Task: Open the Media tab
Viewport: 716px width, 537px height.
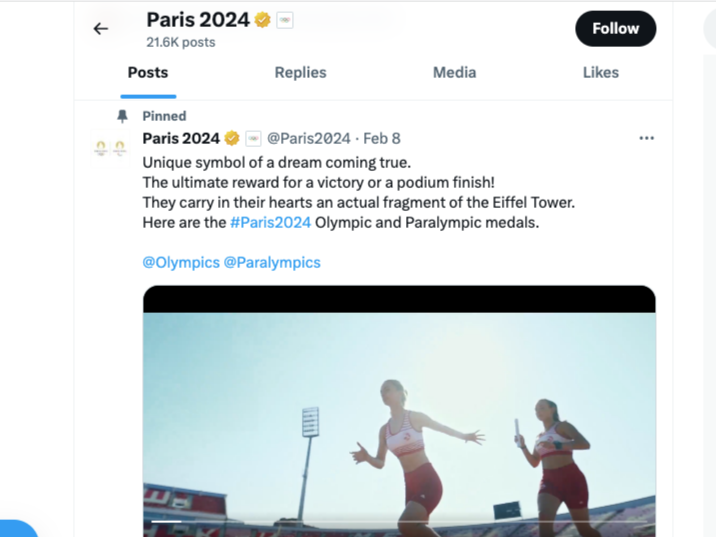Action: (x=454, y=72)
